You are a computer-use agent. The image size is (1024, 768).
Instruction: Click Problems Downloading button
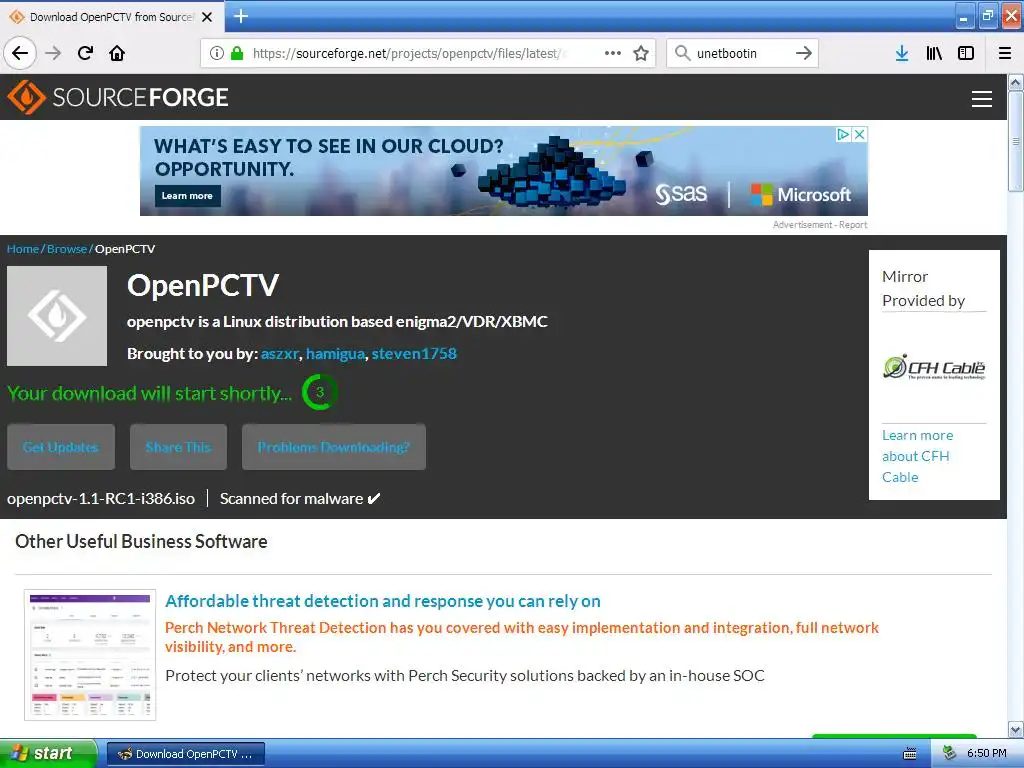coord(334,447)
